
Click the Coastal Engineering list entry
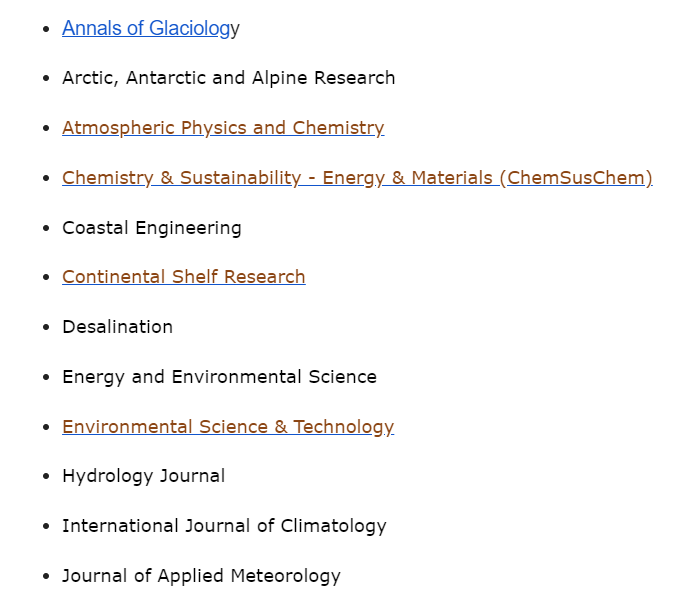151,228
